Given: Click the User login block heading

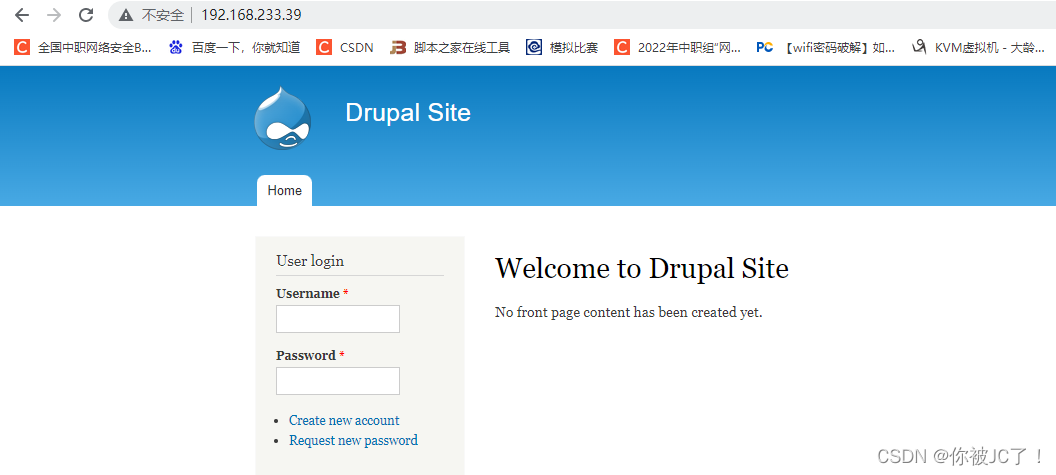Looking at the screenshot, I should (x=310, y=261).
